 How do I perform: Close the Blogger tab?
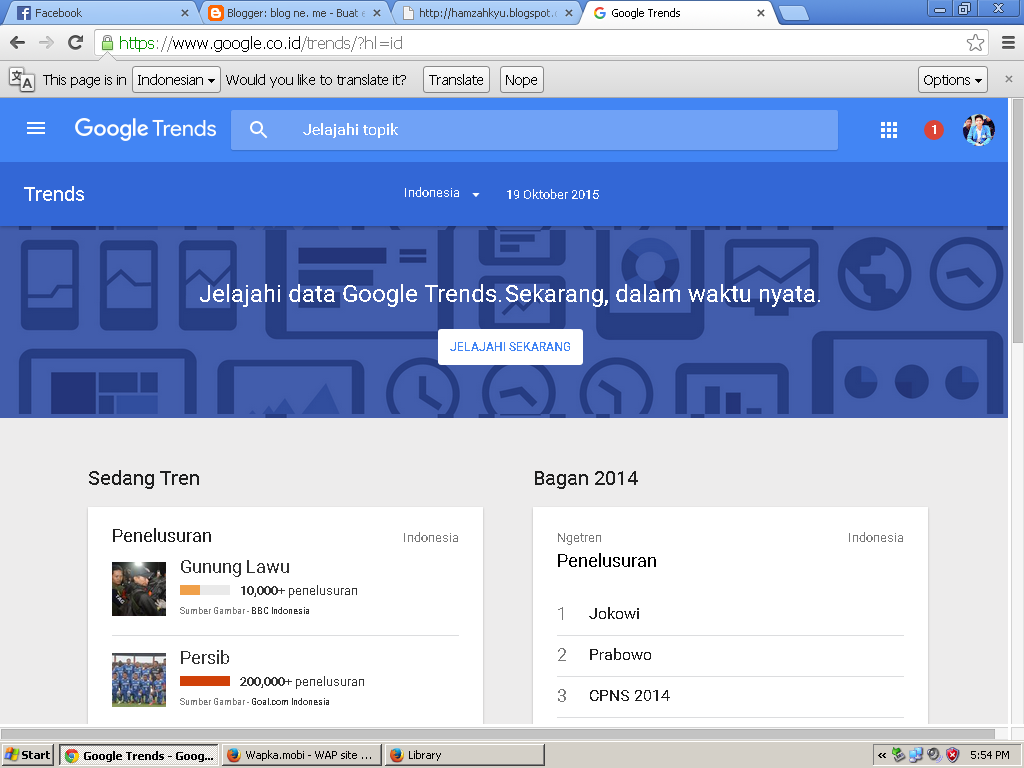pos(377,13)
